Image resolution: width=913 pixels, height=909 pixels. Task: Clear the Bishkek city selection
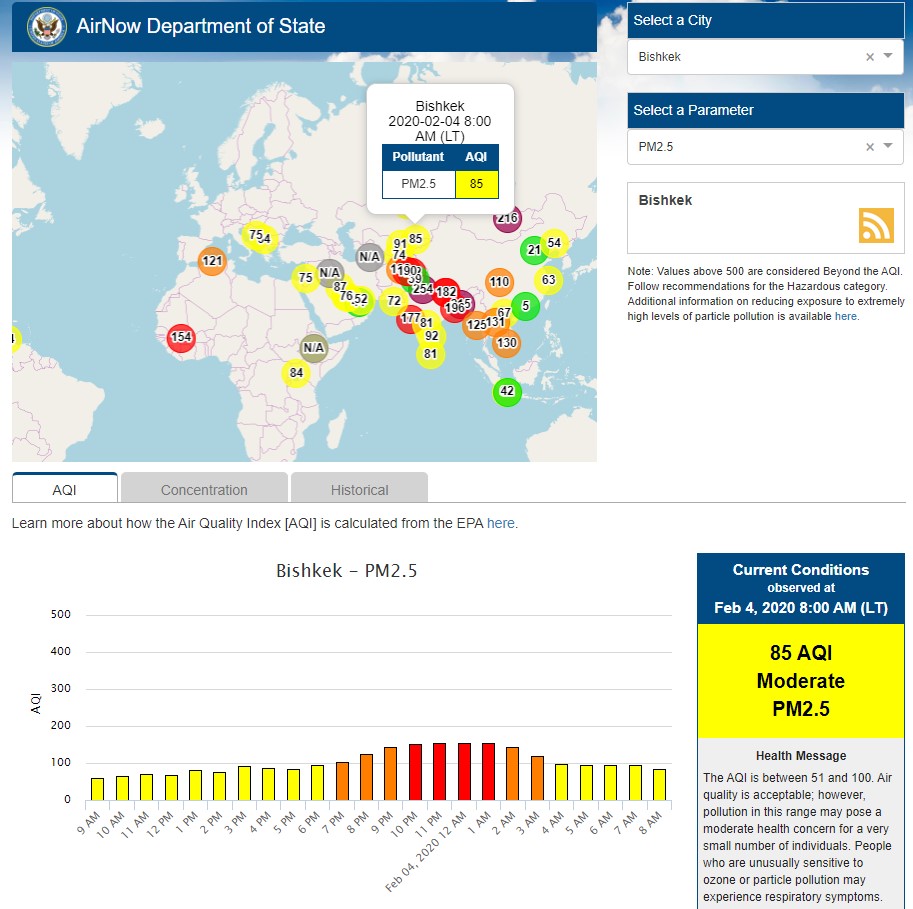pyautogui.click(x=869, y=57)
